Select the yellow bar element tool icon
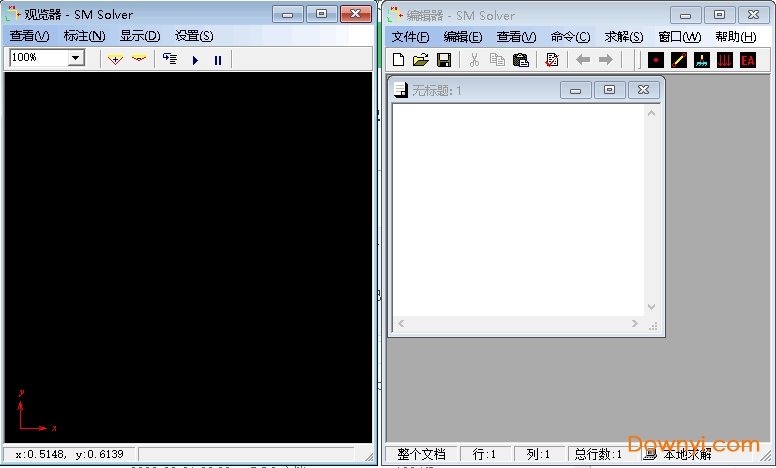The height and width of the screenshot is (468, 776). 679,60
